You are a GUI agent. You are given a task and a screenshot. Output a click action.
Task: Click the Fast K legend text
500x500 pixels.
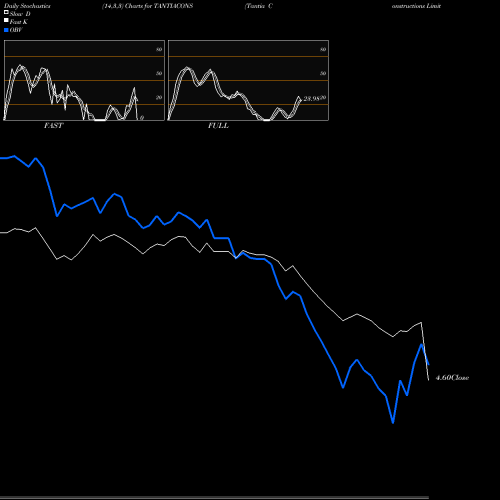coord(19,22)
